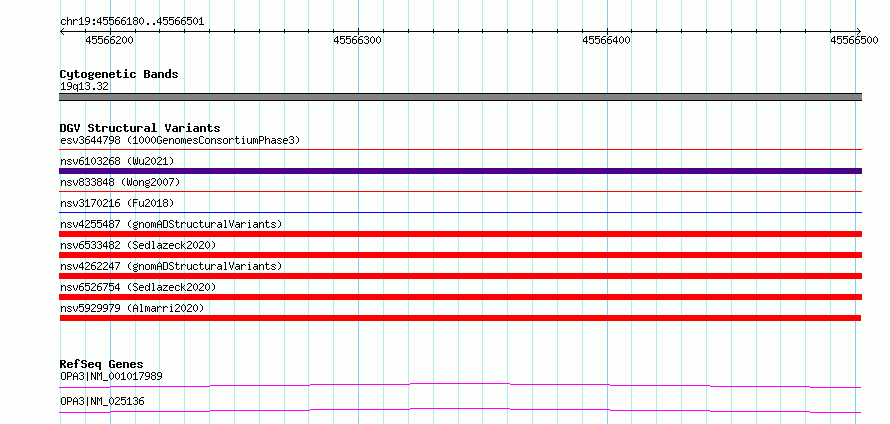Click the 45566200 ruler position label

110,40
